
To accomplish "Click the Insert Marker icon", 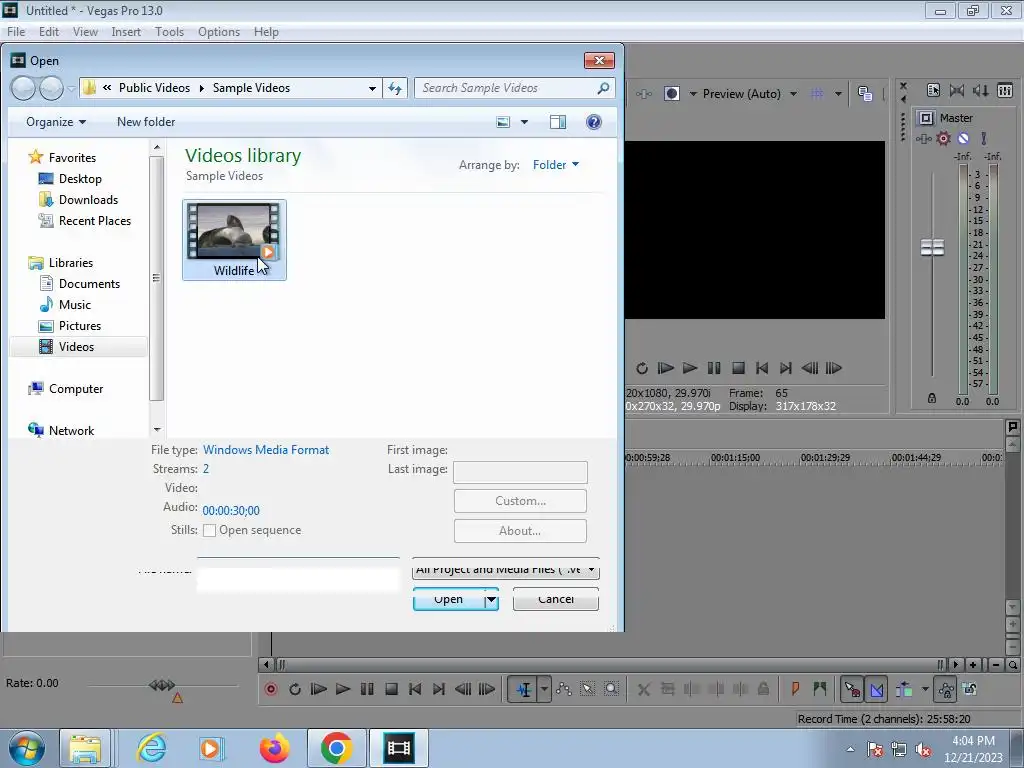I will point(795,689).
